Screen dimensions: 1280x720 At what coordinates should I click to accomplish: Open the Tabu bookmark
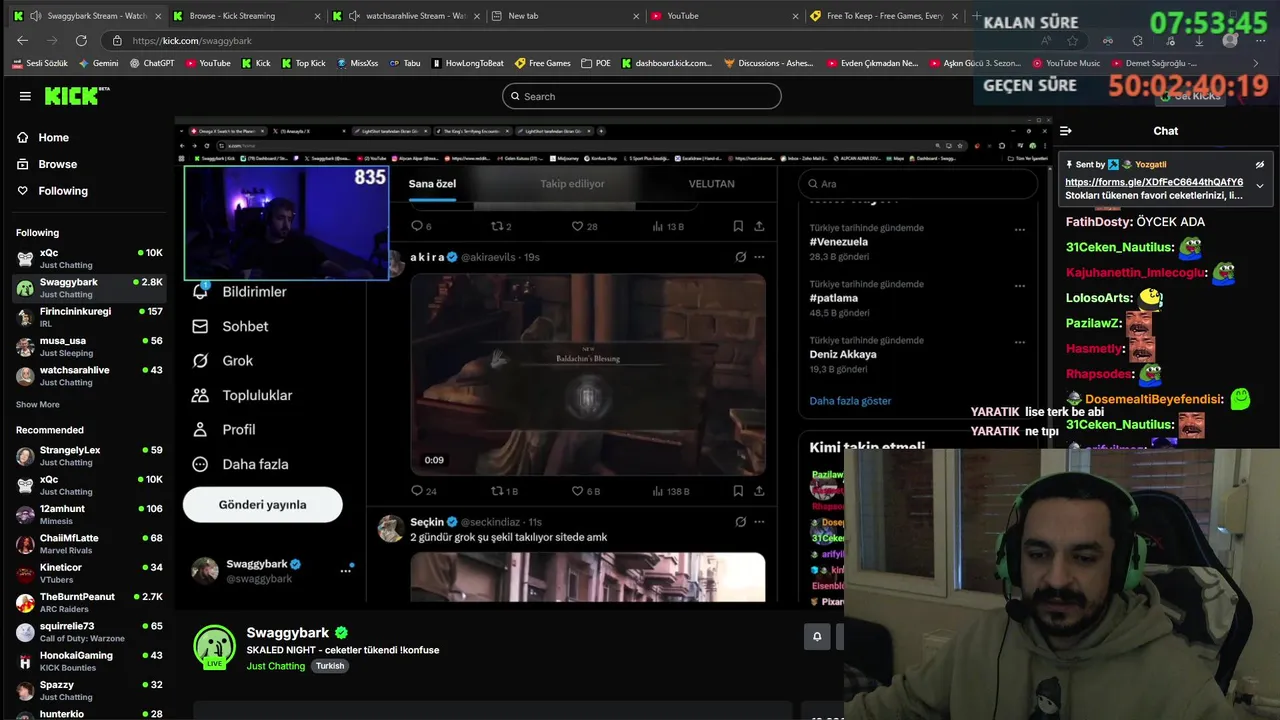coord(404,63)
